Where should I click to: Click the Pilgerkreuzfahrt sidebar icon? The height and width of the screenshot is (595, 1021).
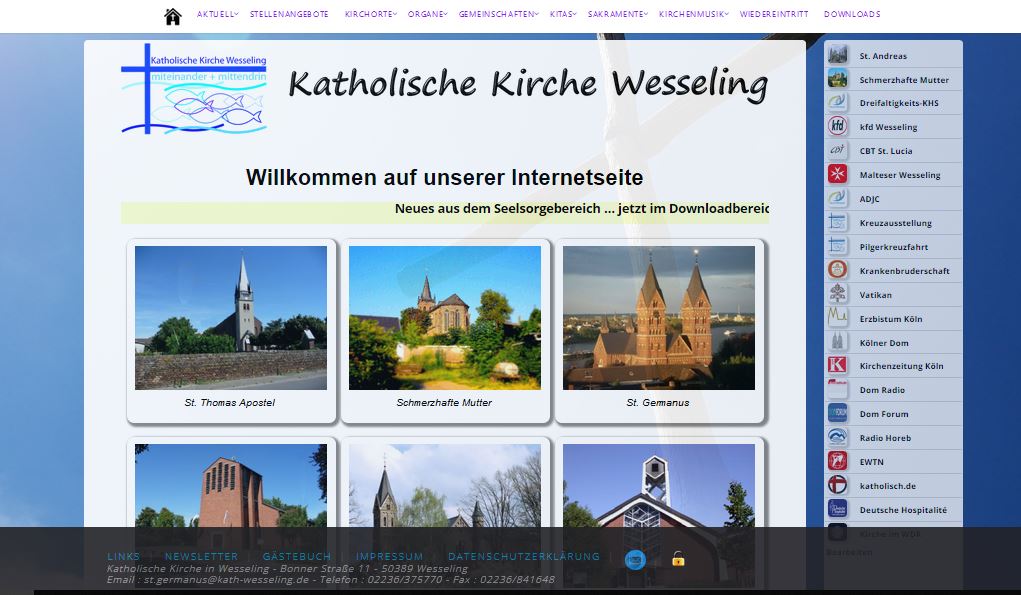coord(837,247)
